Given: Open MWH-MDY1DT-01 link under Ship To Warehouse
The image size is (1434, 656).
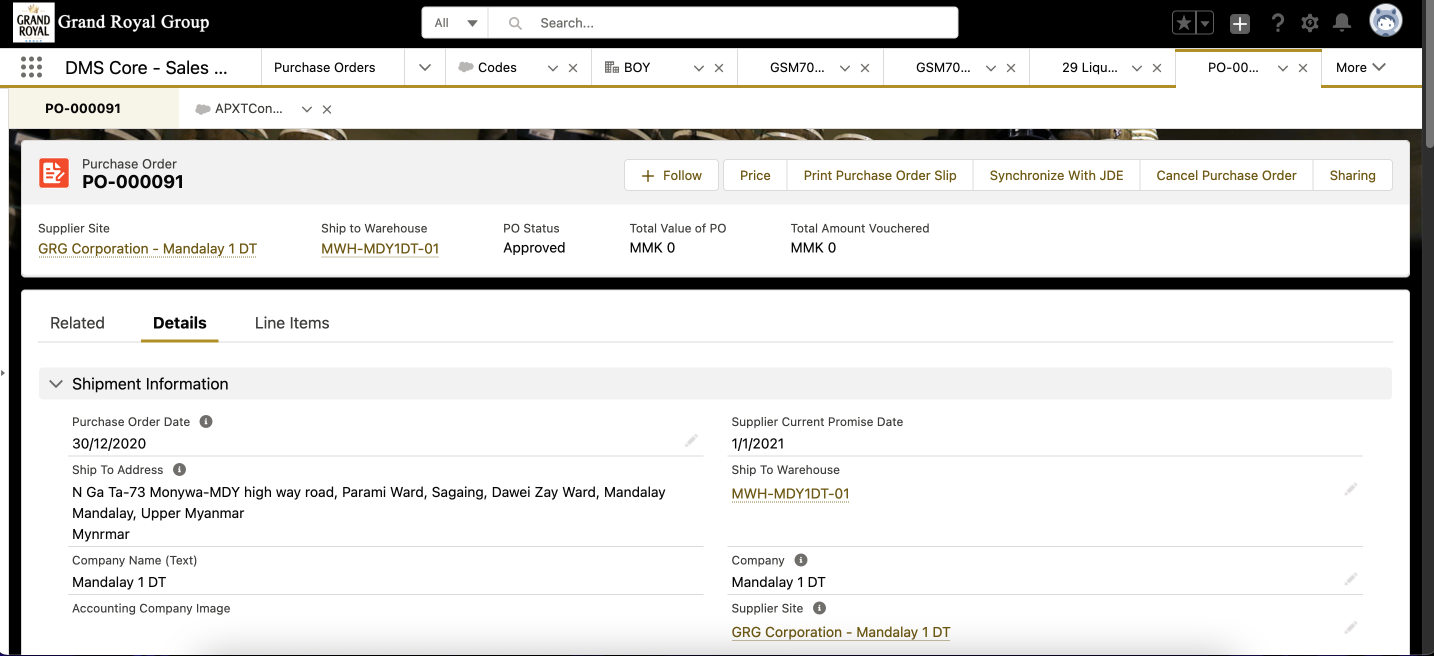Looking at the screenshot, I should [790, 493].
